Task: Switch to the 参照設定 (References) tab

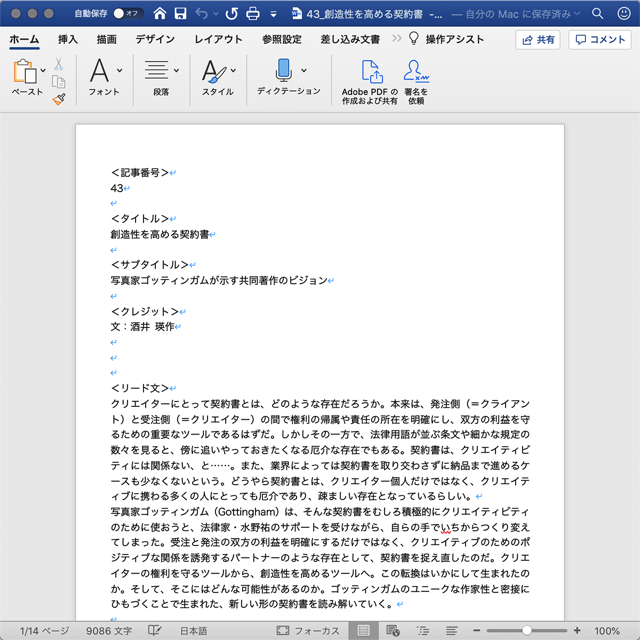Action: tap(281, 40)
